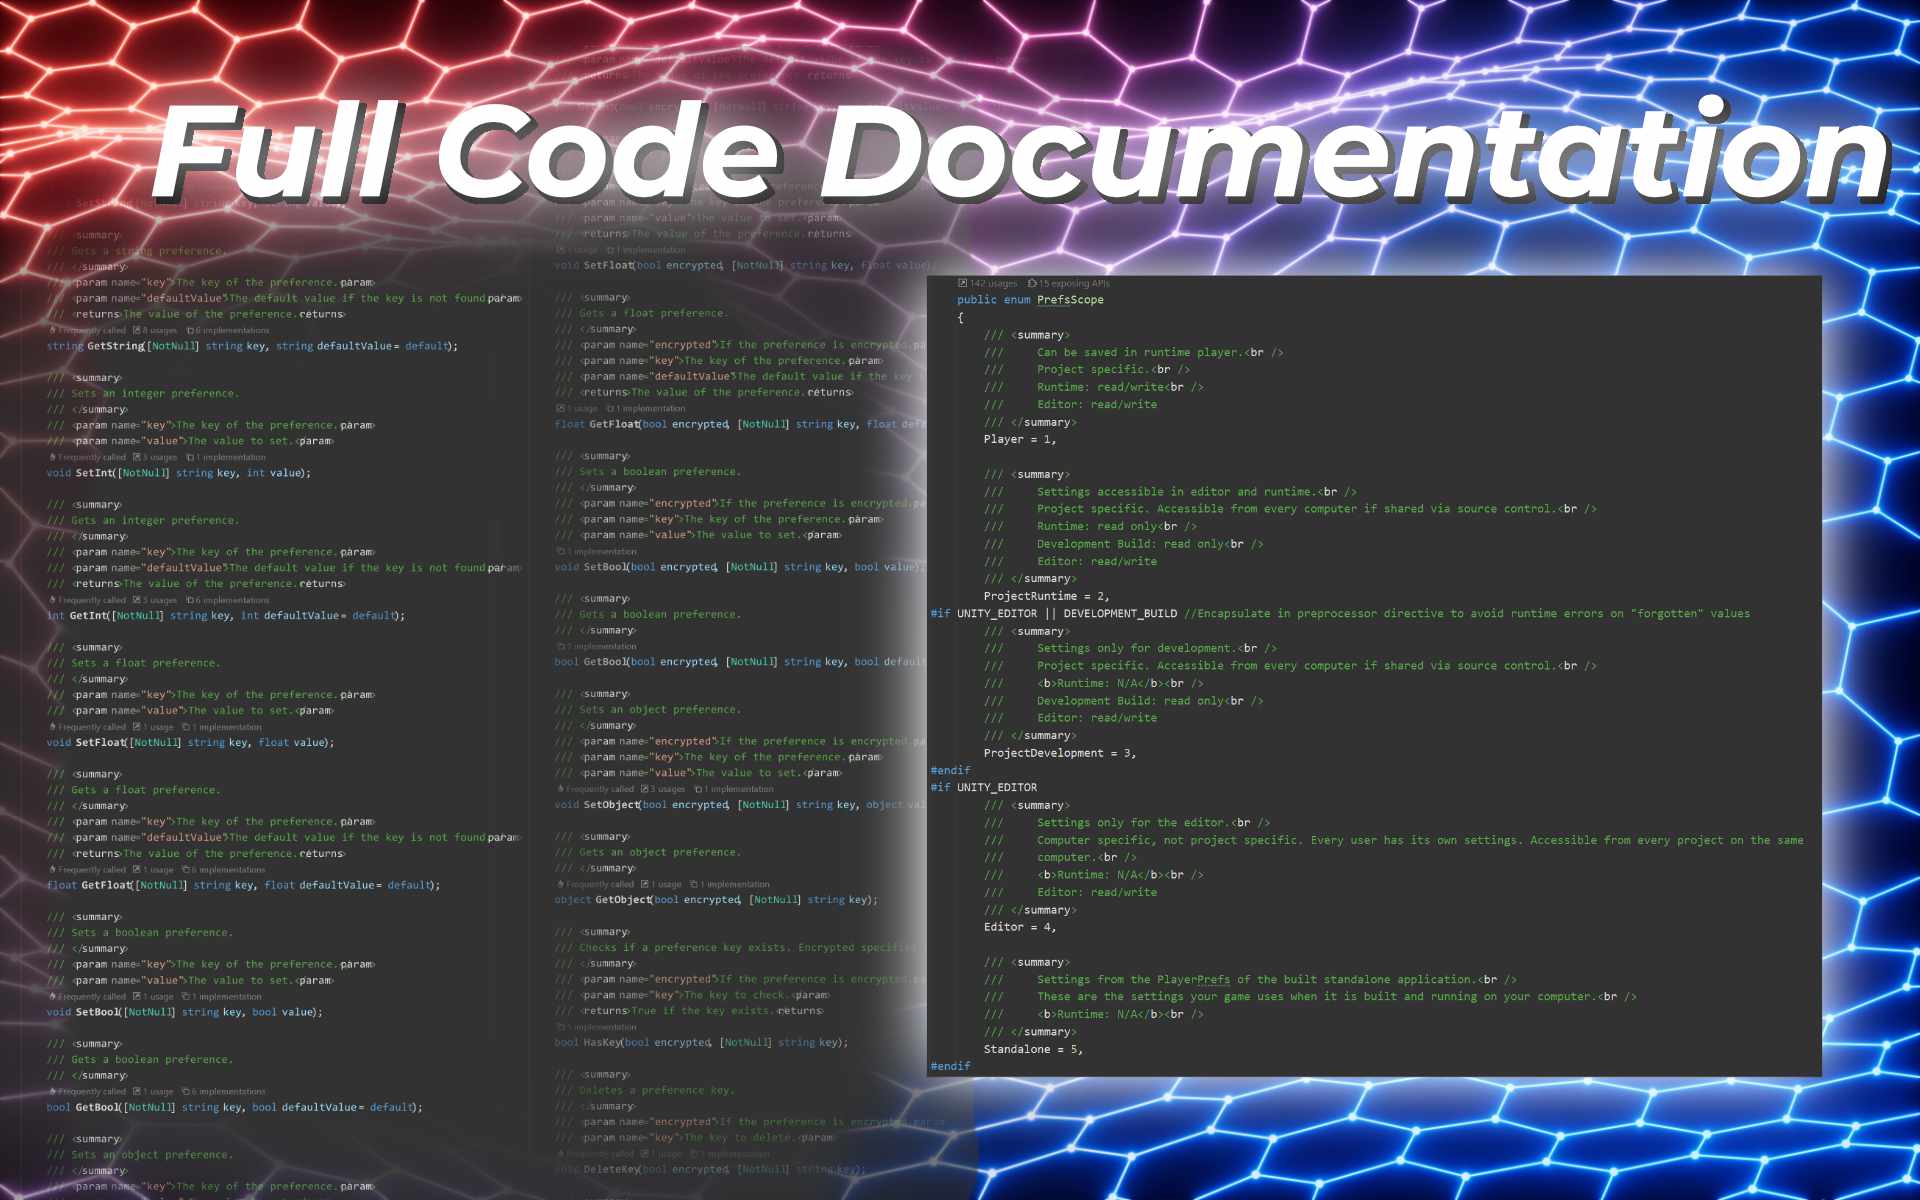Click the GetString method name
This screenshot has width=1920, height=1200.
click(115, 346)
